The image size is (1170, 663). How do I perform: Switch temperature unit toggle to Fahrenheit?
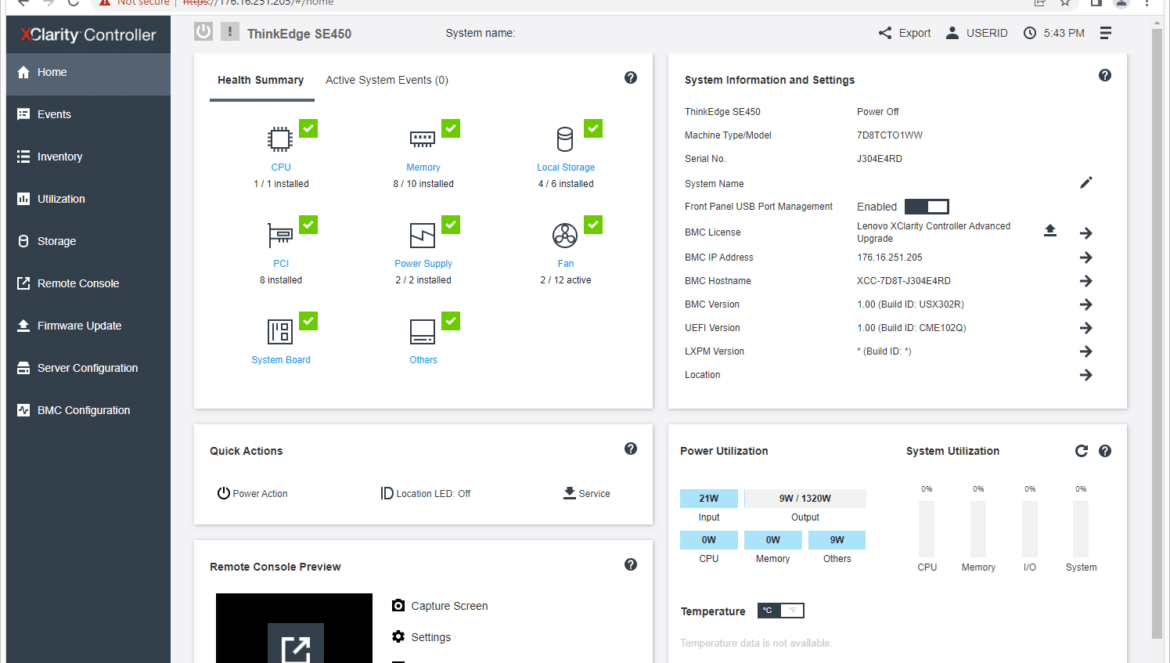pyautogui.click(x=792, y=610)
